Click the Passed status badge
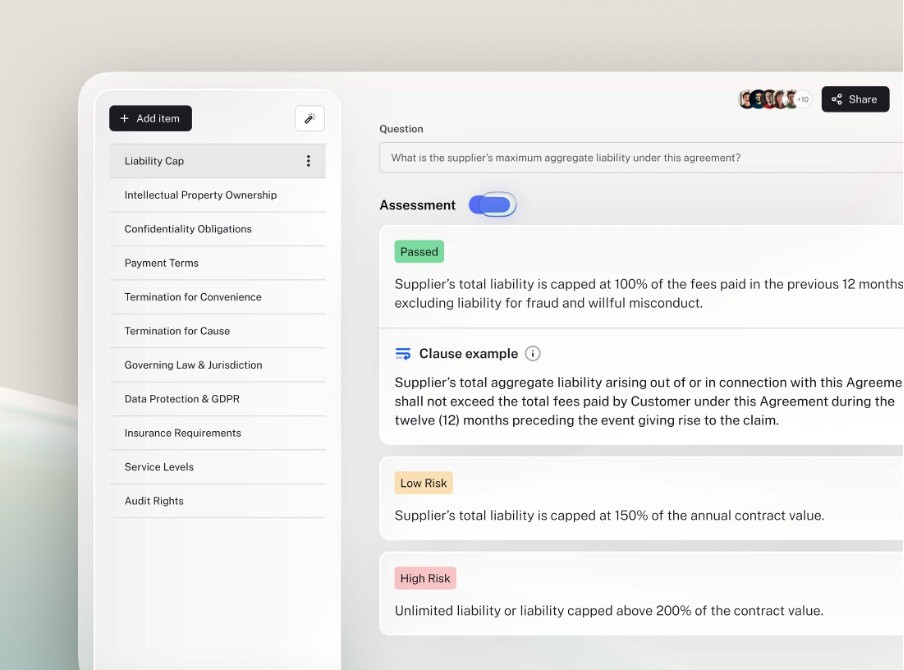The image size is (904, 670). [x=419, y=251]
